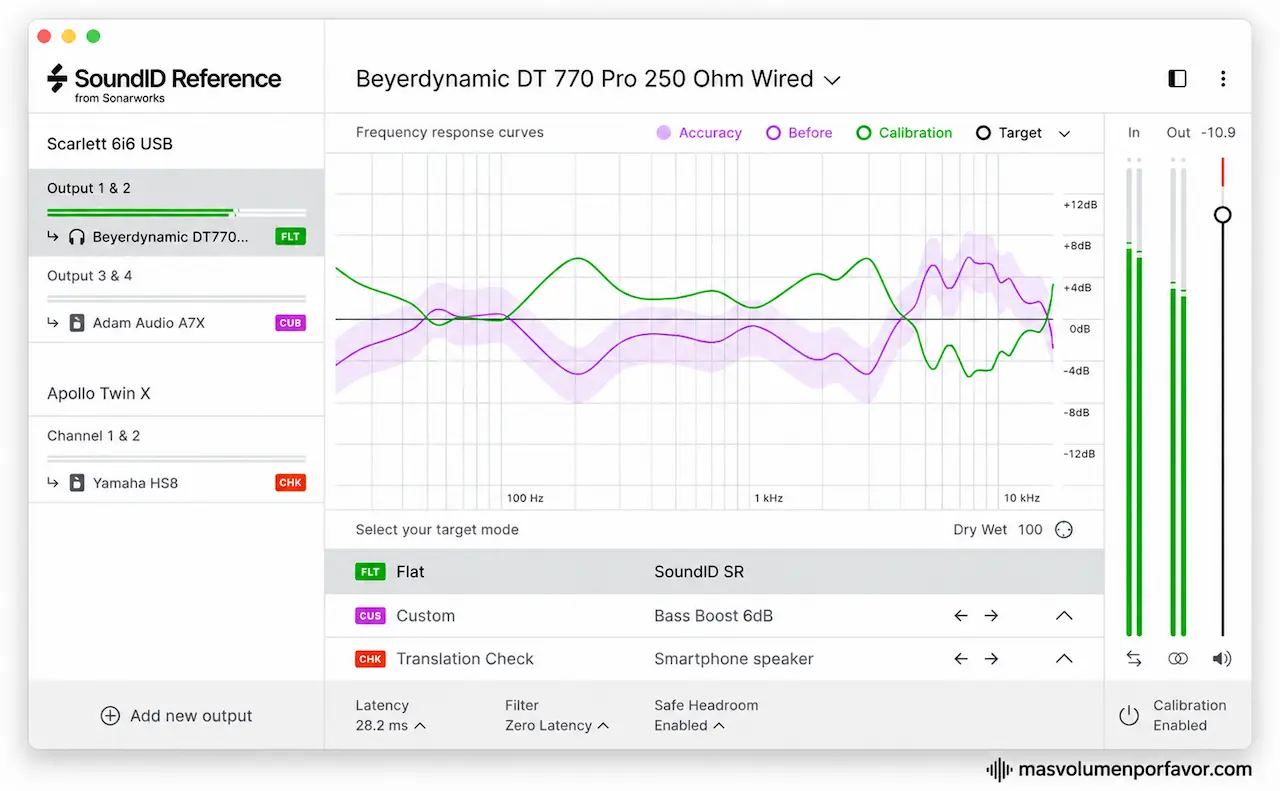This screenshot has width=1280, height=791.
Task: Toggle the Before curve display
Action: pyautogui.click(x=799, y=133)
